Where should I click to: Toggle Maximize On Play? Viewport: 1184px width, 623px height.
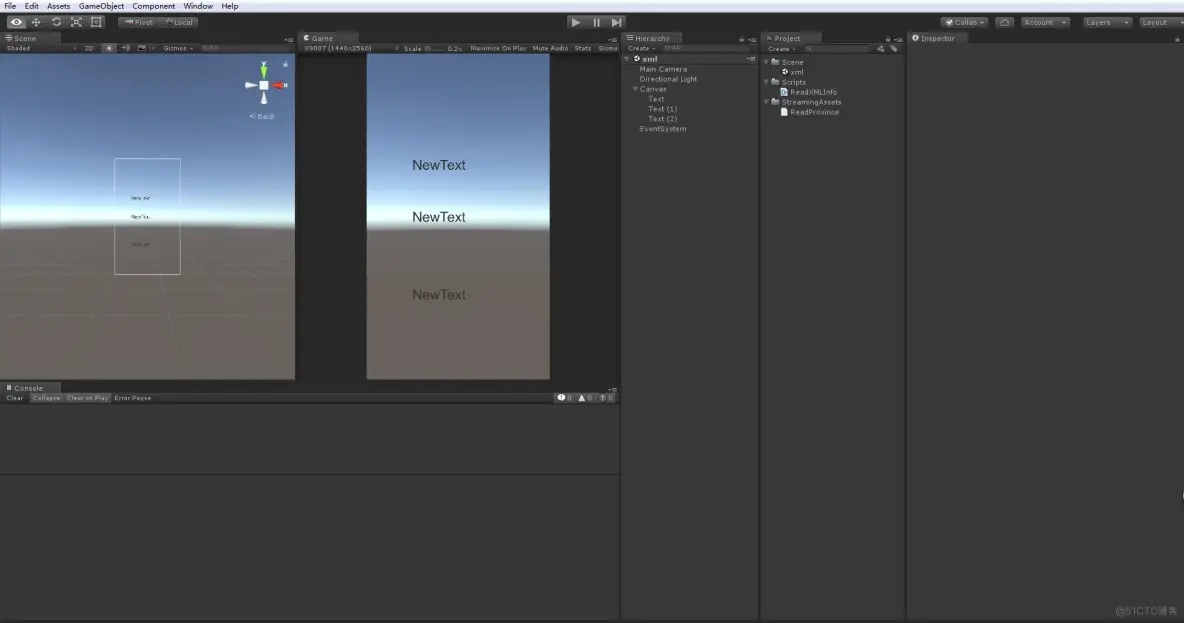click(498, 48)
